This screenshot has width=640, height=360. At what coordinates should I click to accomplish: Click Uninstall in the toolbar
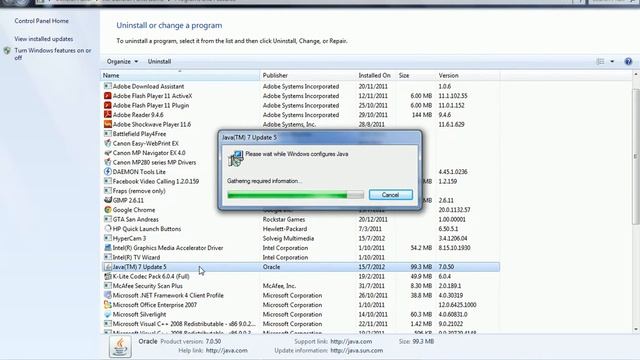click(x=159, y=62)
